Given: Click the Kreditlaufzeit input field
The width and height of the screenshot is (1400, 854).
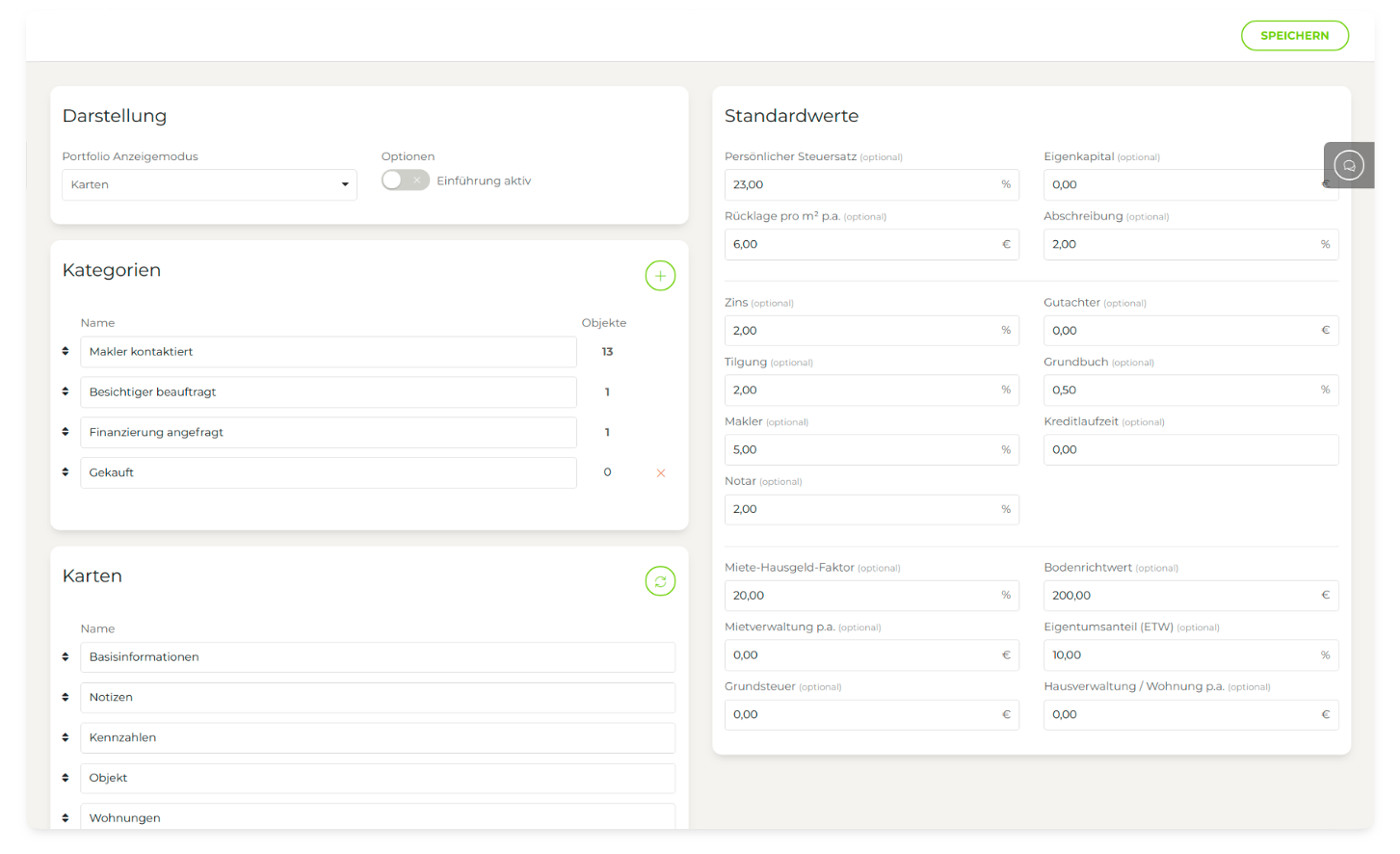Looking at the screenshot, I should [1190, 450].
